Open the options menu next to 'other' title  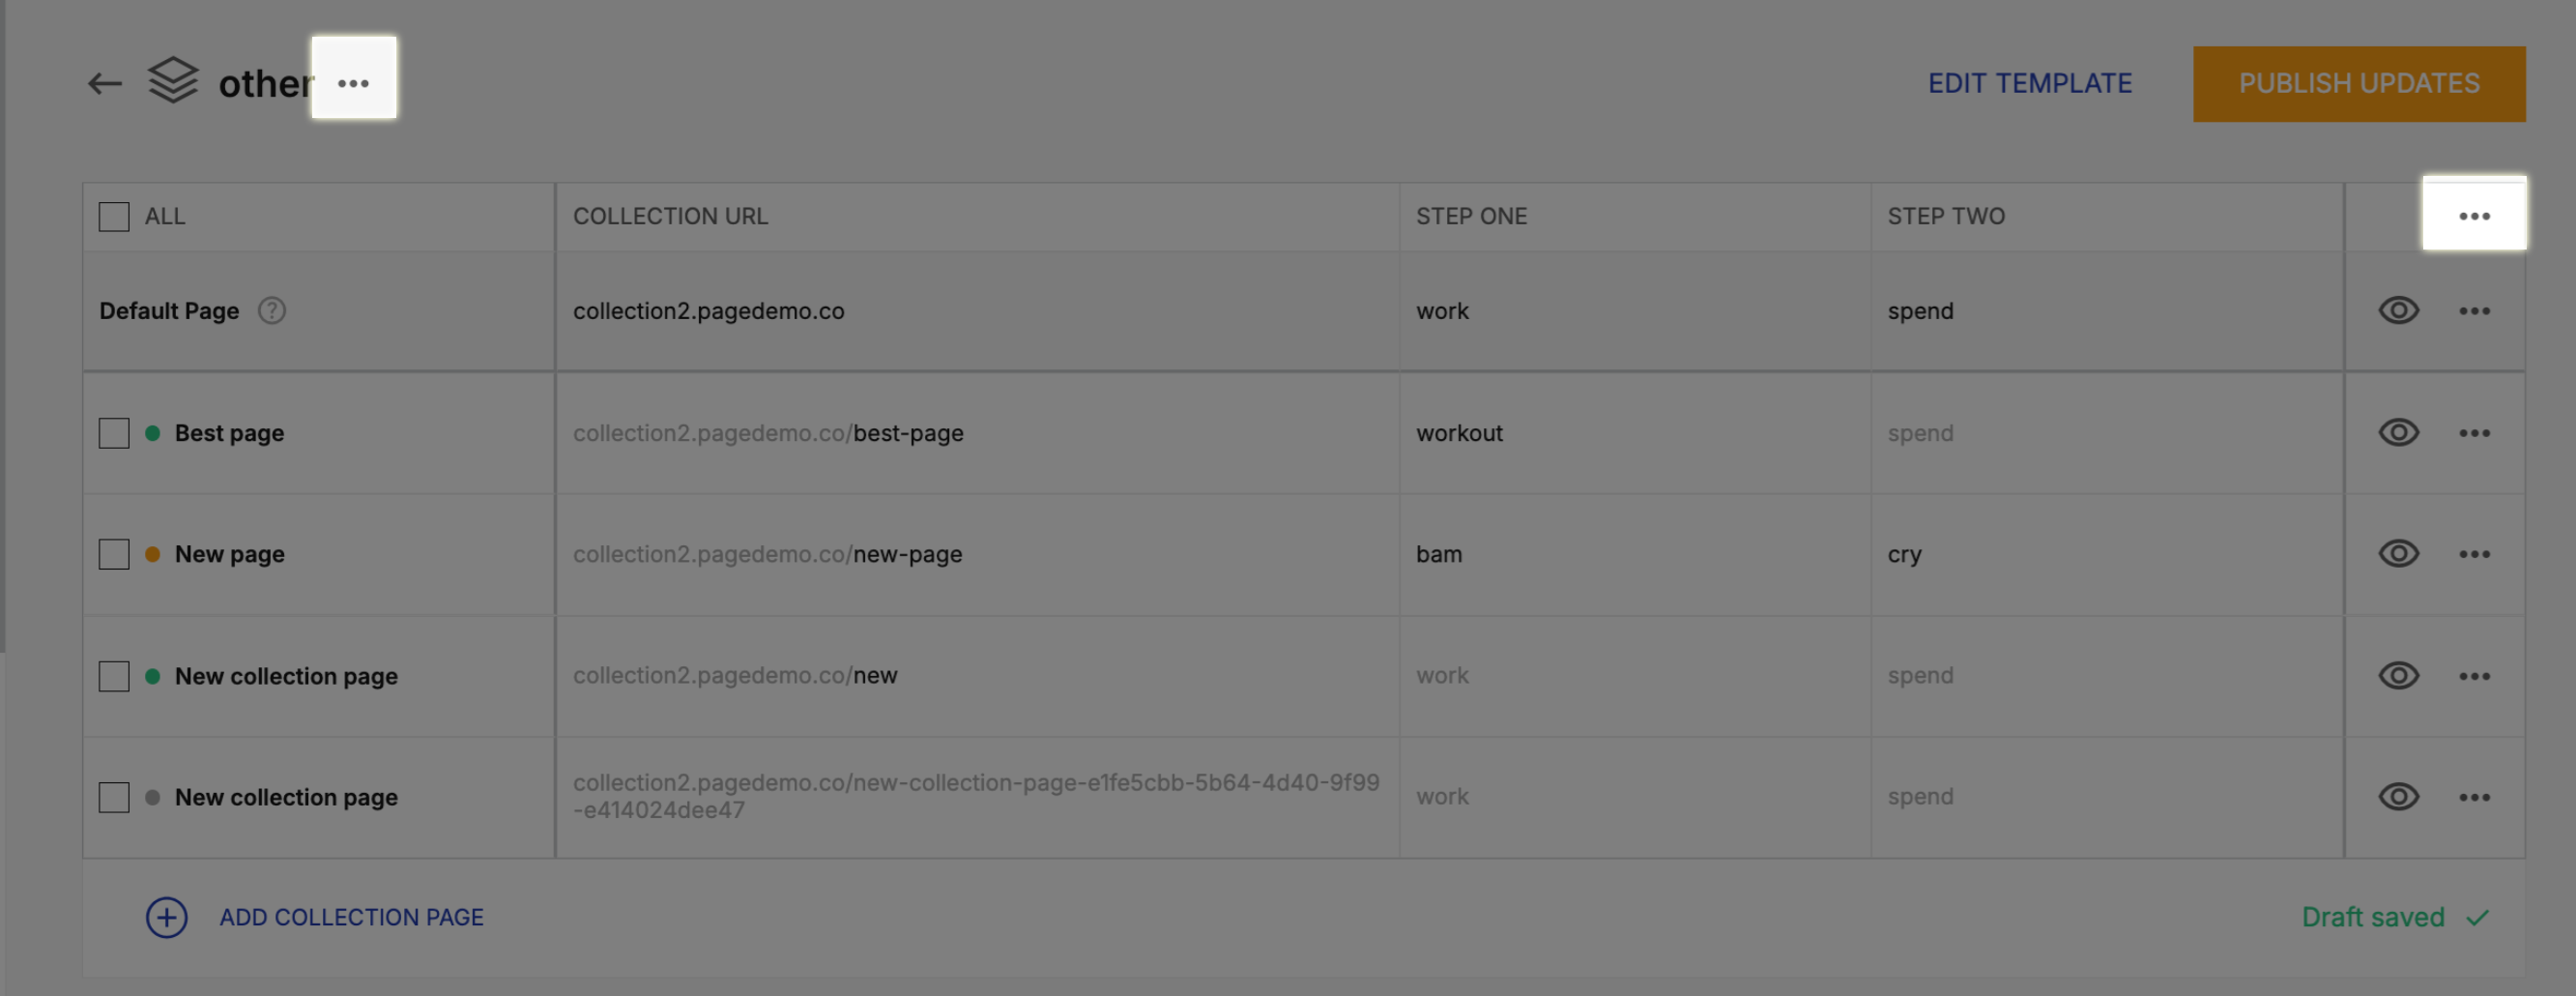point(353,83)
